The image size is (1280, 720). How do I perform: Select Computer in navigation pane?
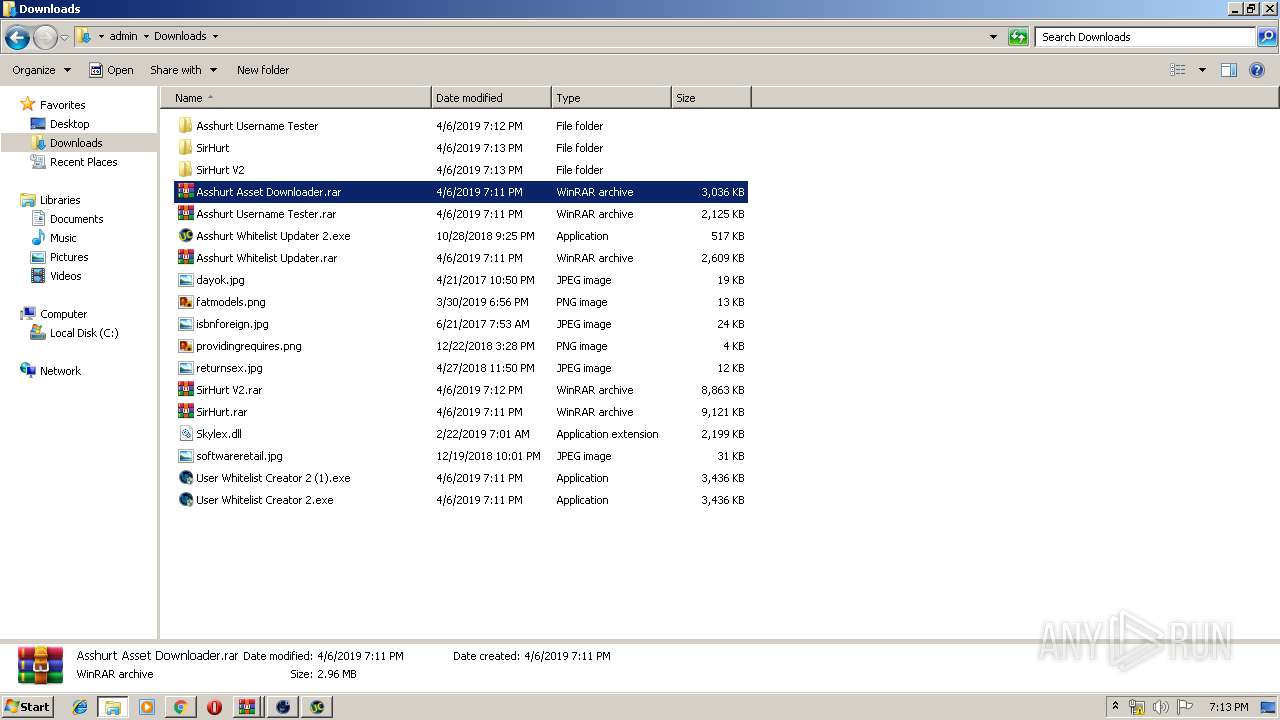click(x=63, y=314)
